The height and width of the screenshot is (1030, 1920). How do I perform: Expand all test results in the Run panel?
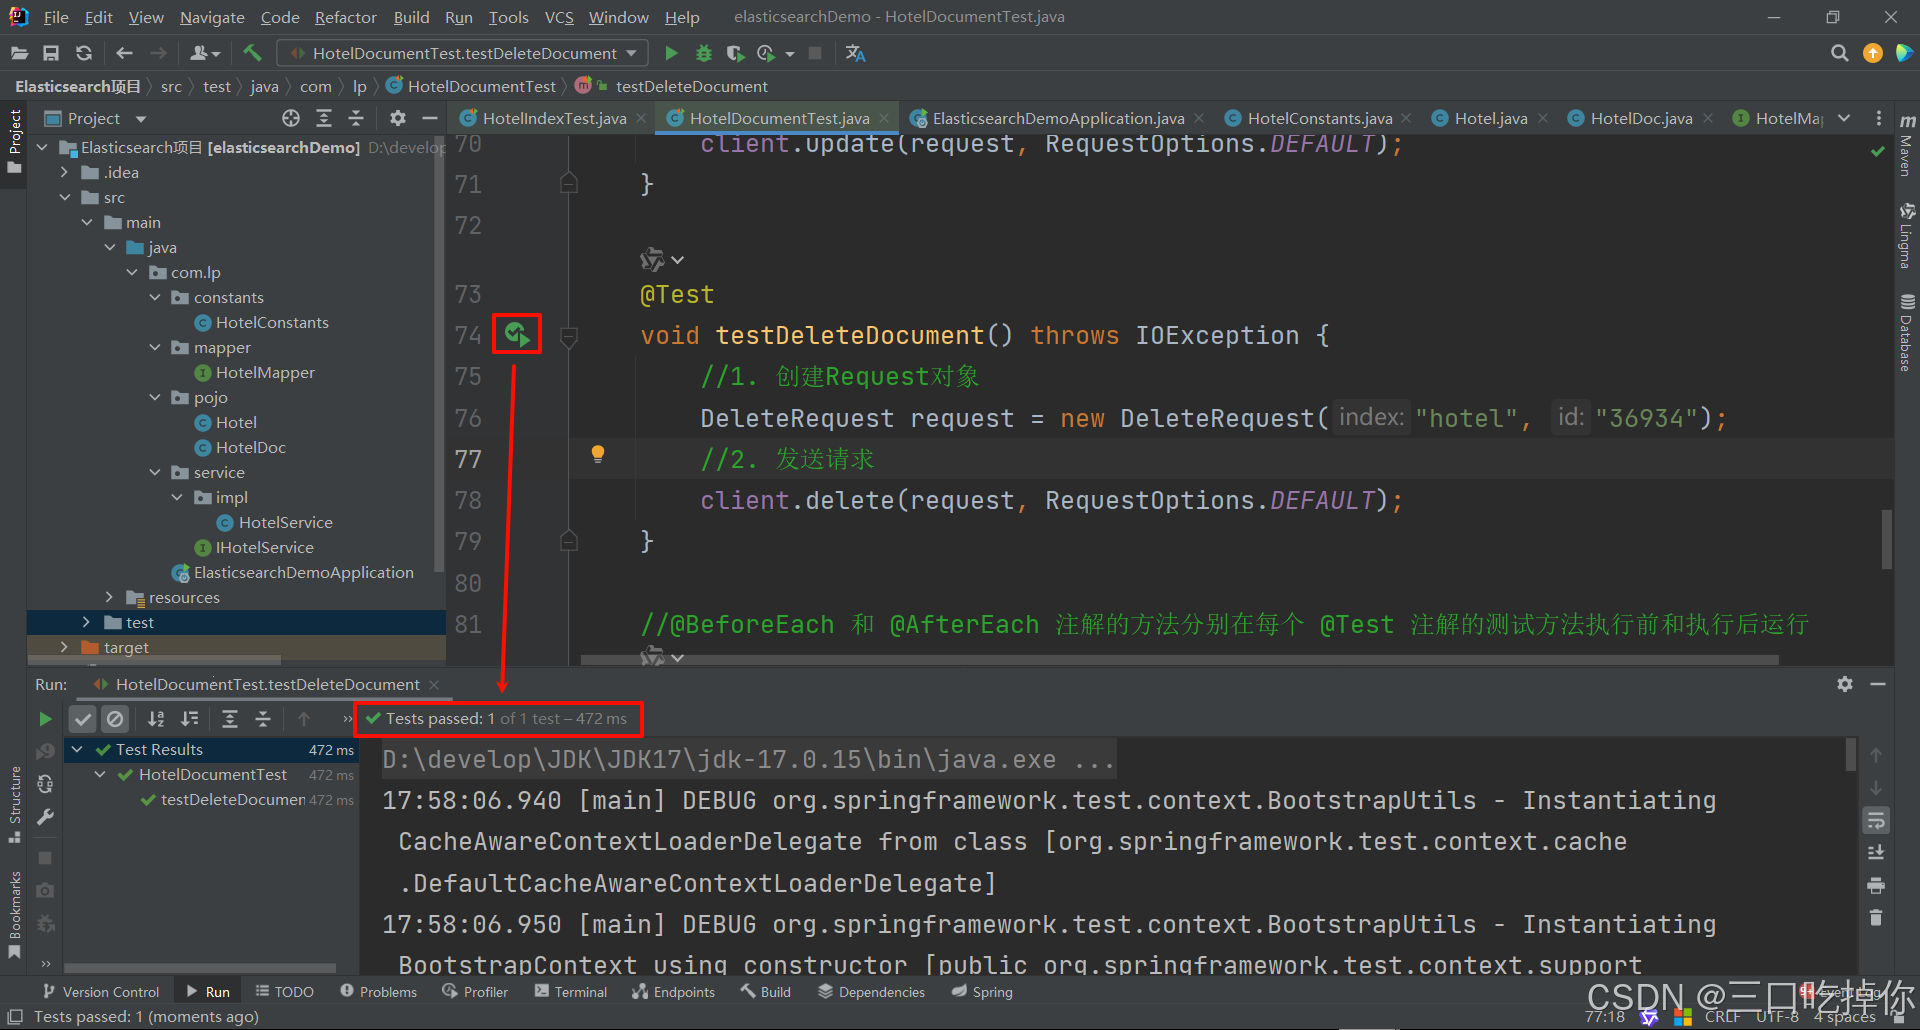(x=230, y=719)
